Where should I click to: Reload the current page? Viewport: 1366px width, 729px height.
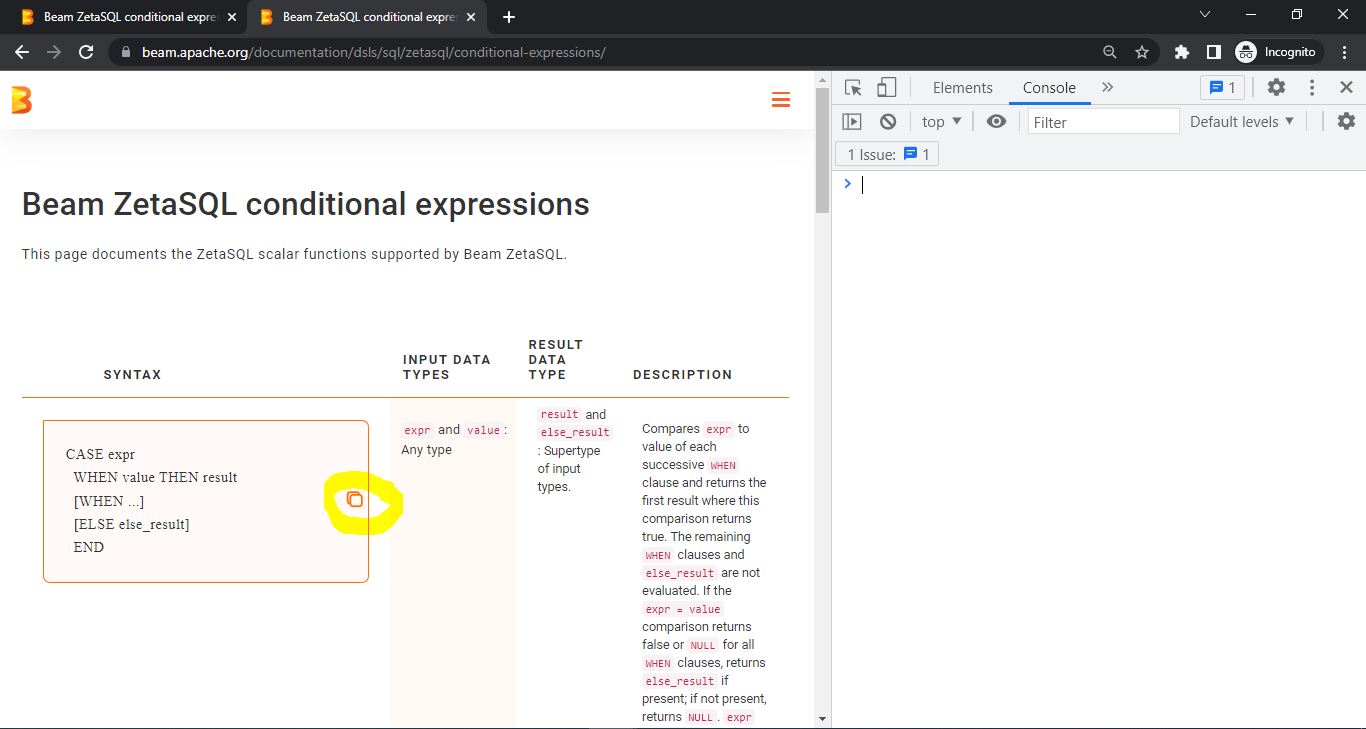tap(86, 52)
